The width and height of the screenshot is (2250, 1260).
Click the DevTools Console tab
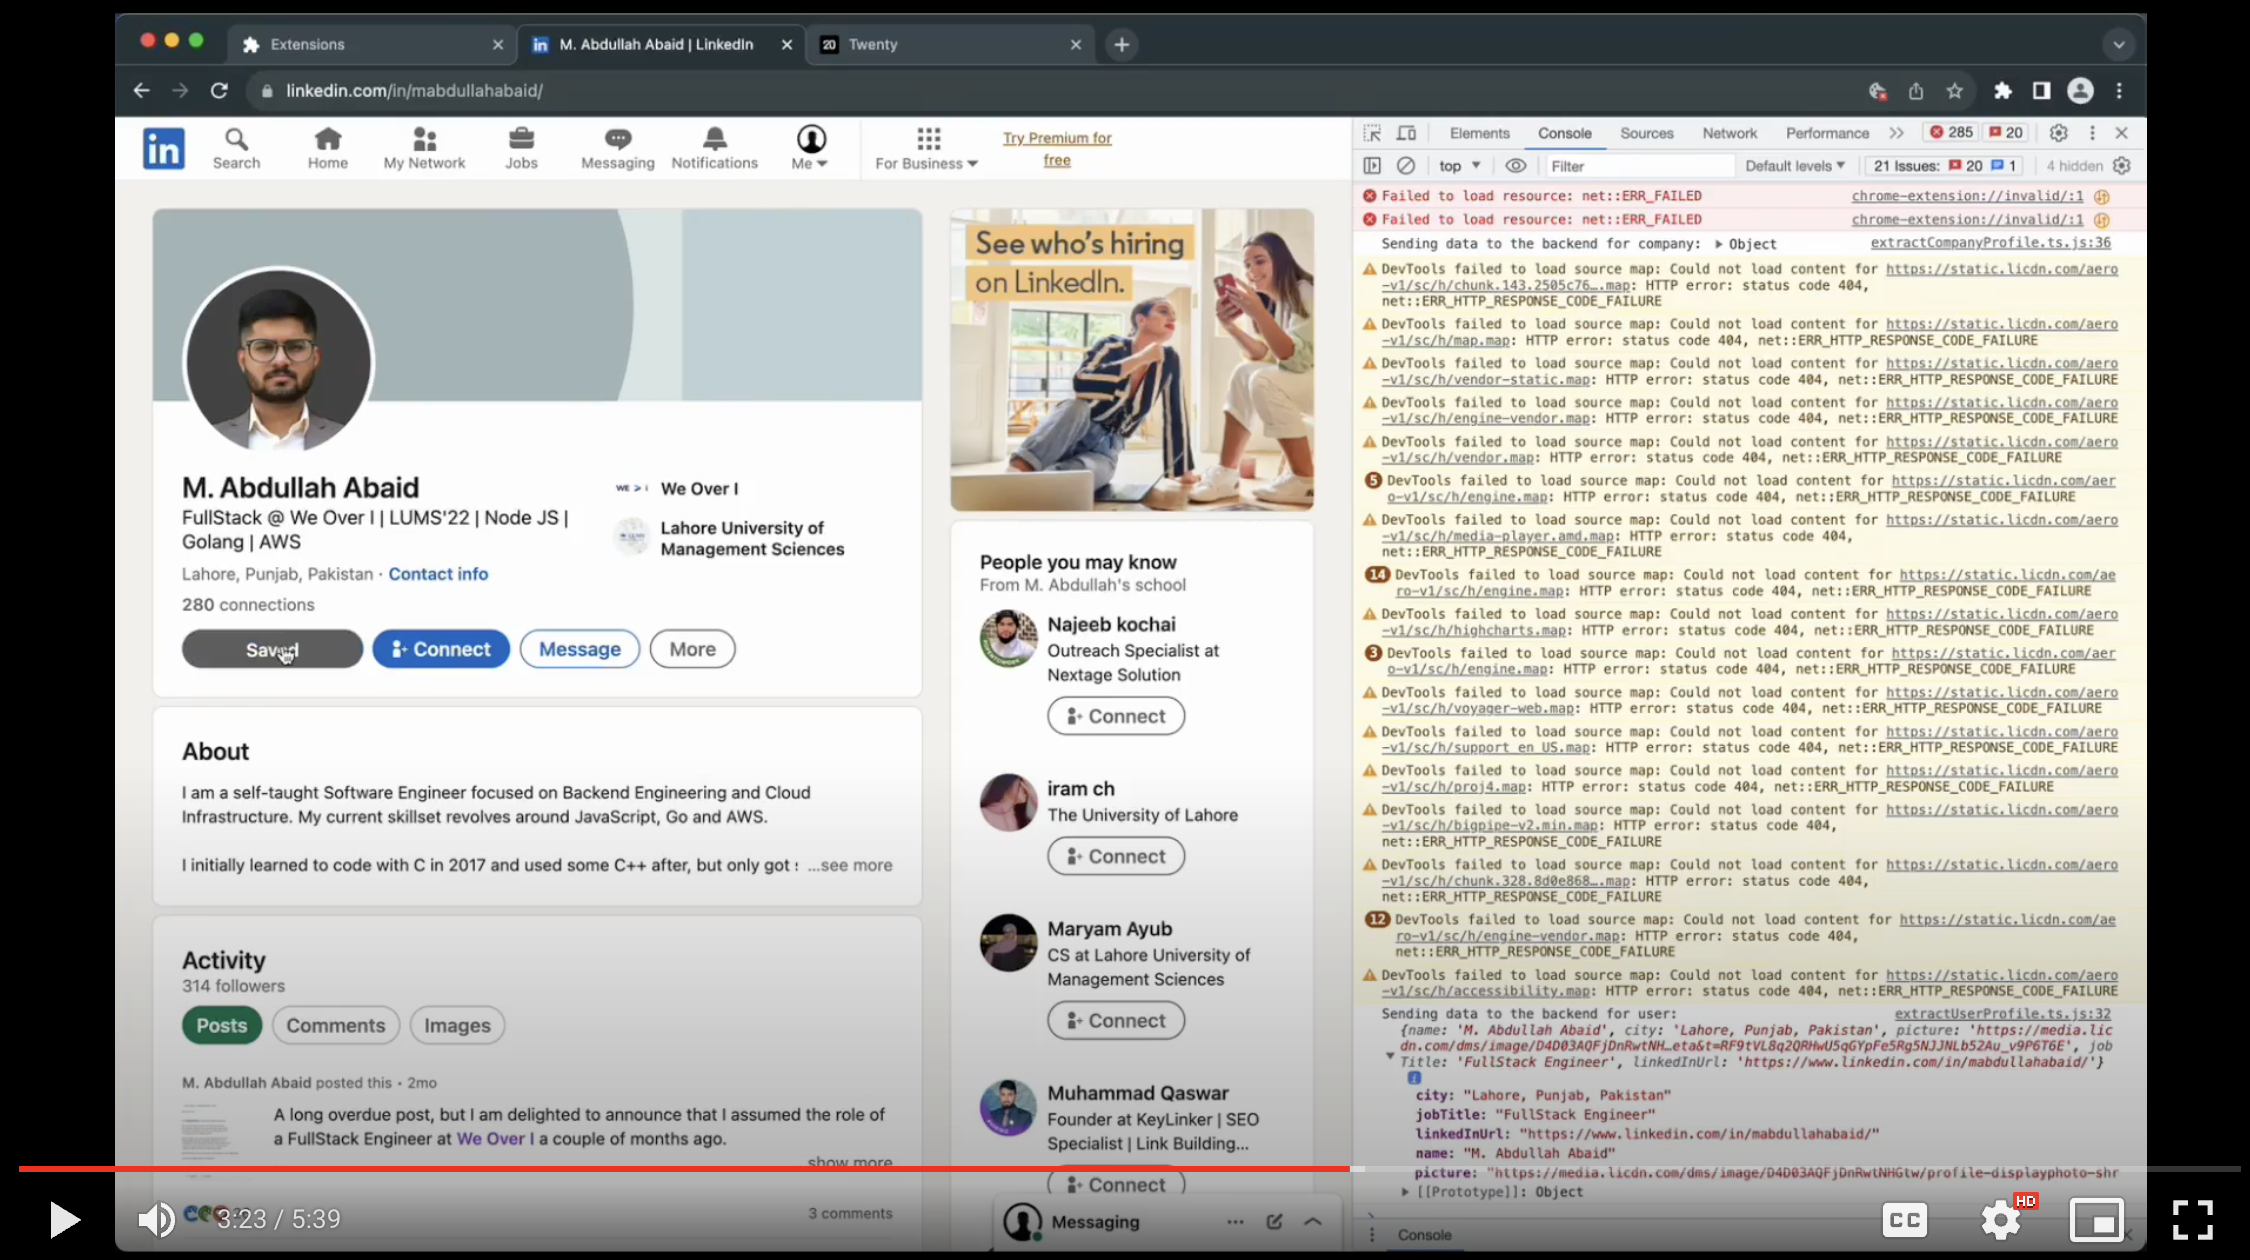1564,131
